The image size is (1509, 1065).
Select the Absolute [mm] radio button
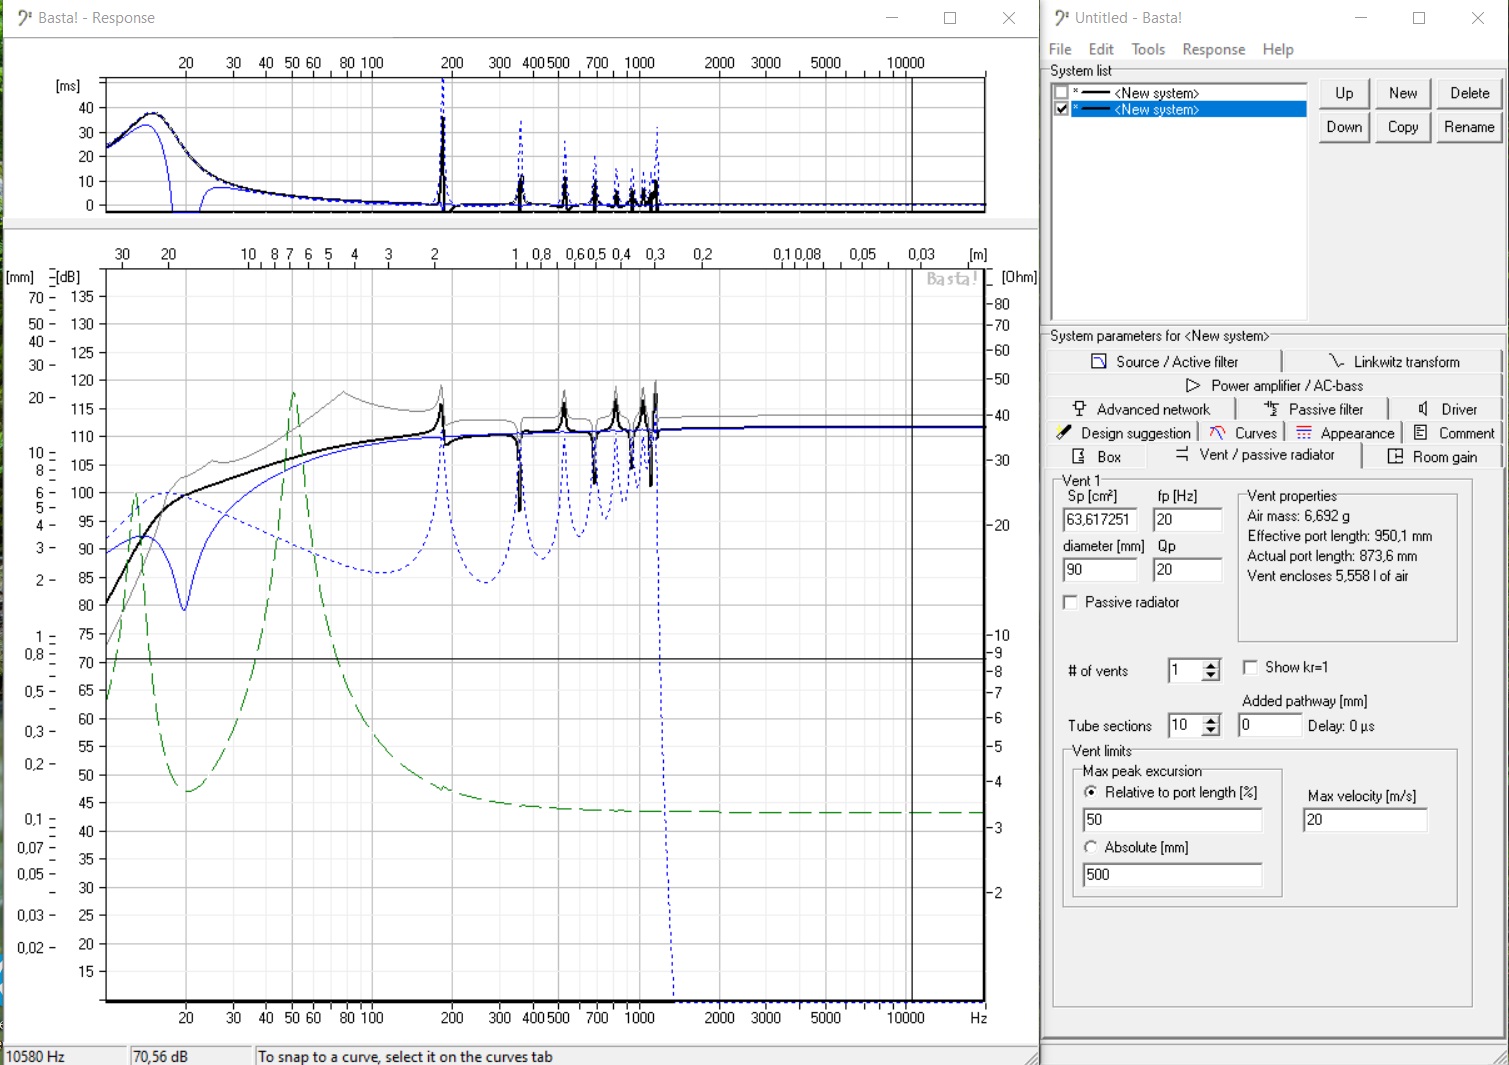1091,847
